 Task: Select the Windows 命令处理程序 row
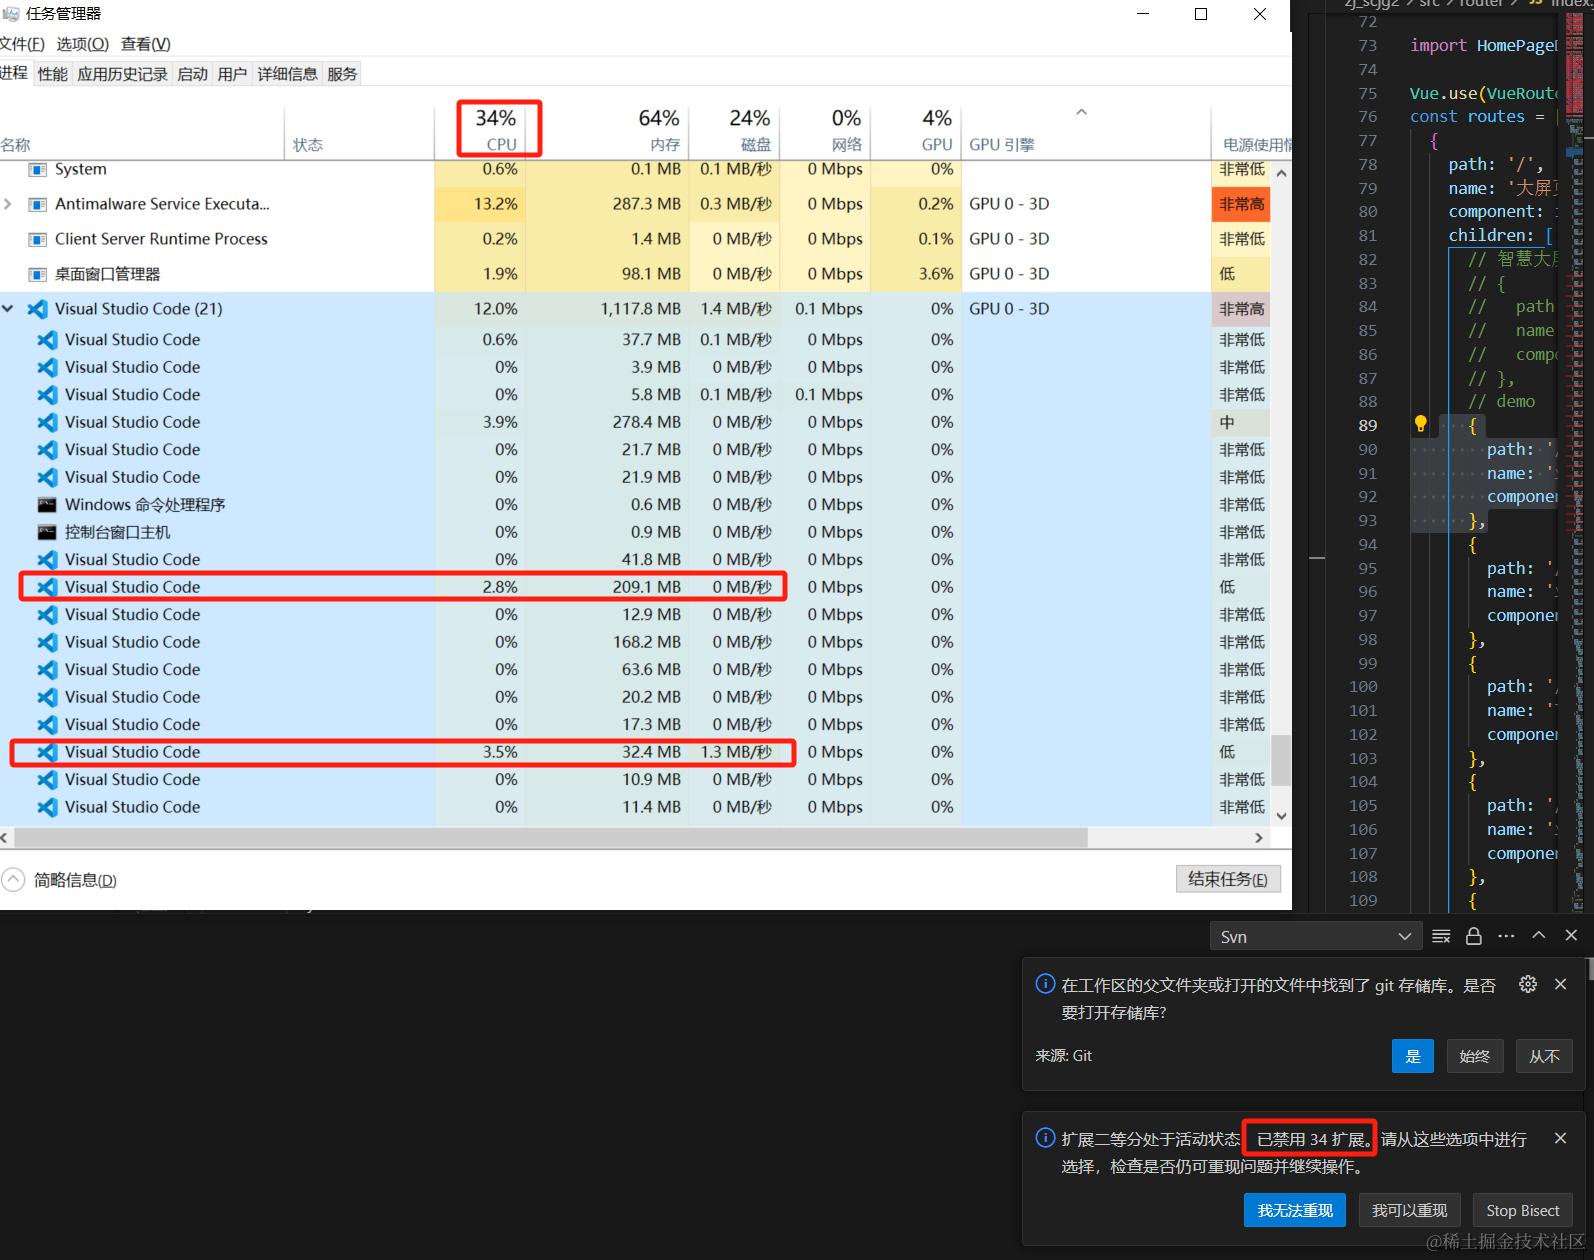point(635,505)
